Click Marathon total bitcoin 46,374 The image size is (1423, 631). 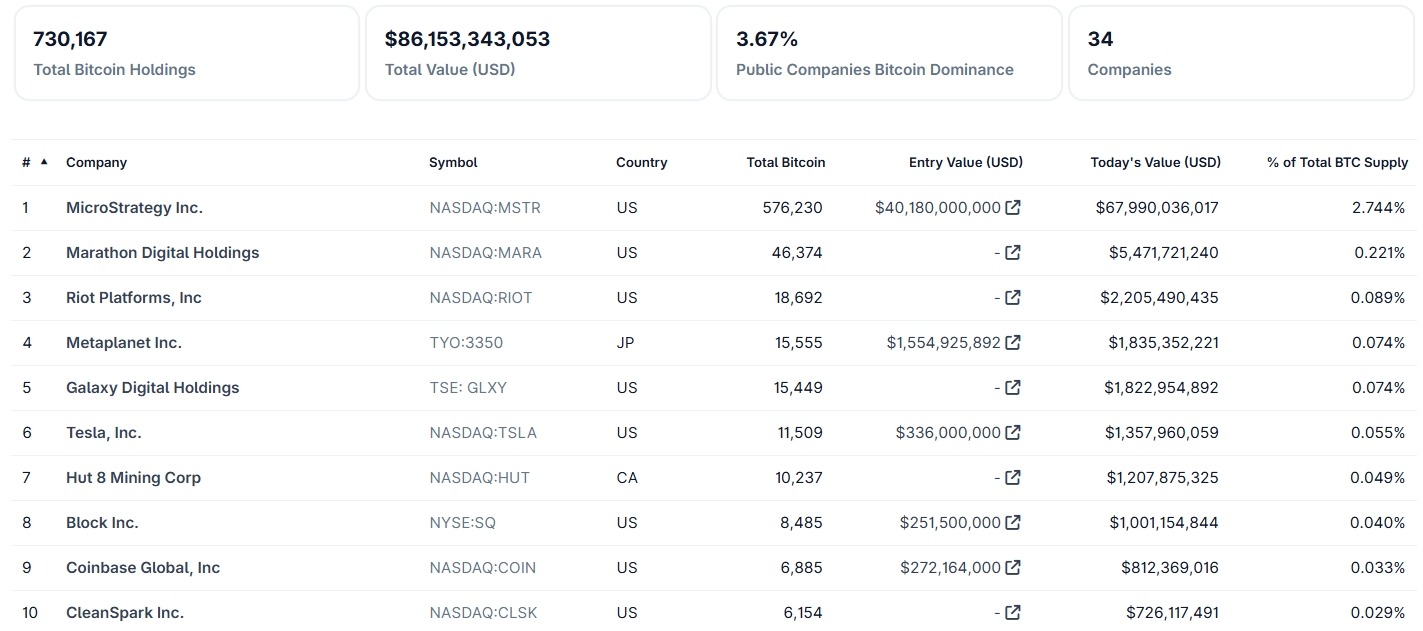click(798, 253)
